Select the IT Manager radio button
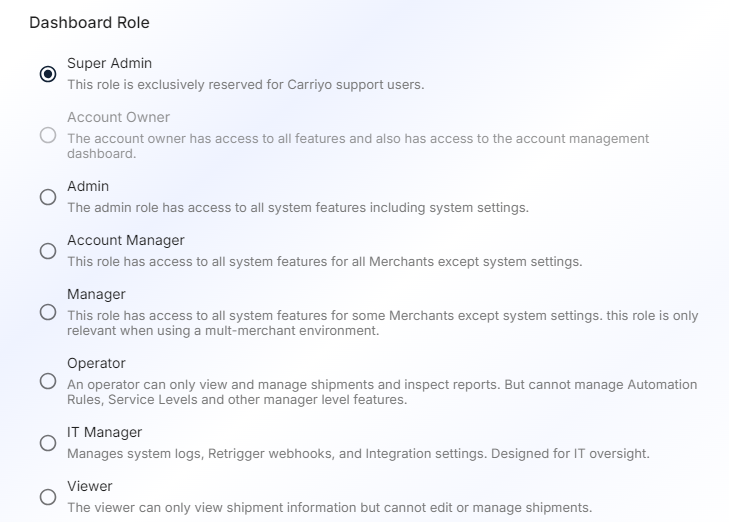Viewport: 729px width, 522px height. tap(48, 443)
